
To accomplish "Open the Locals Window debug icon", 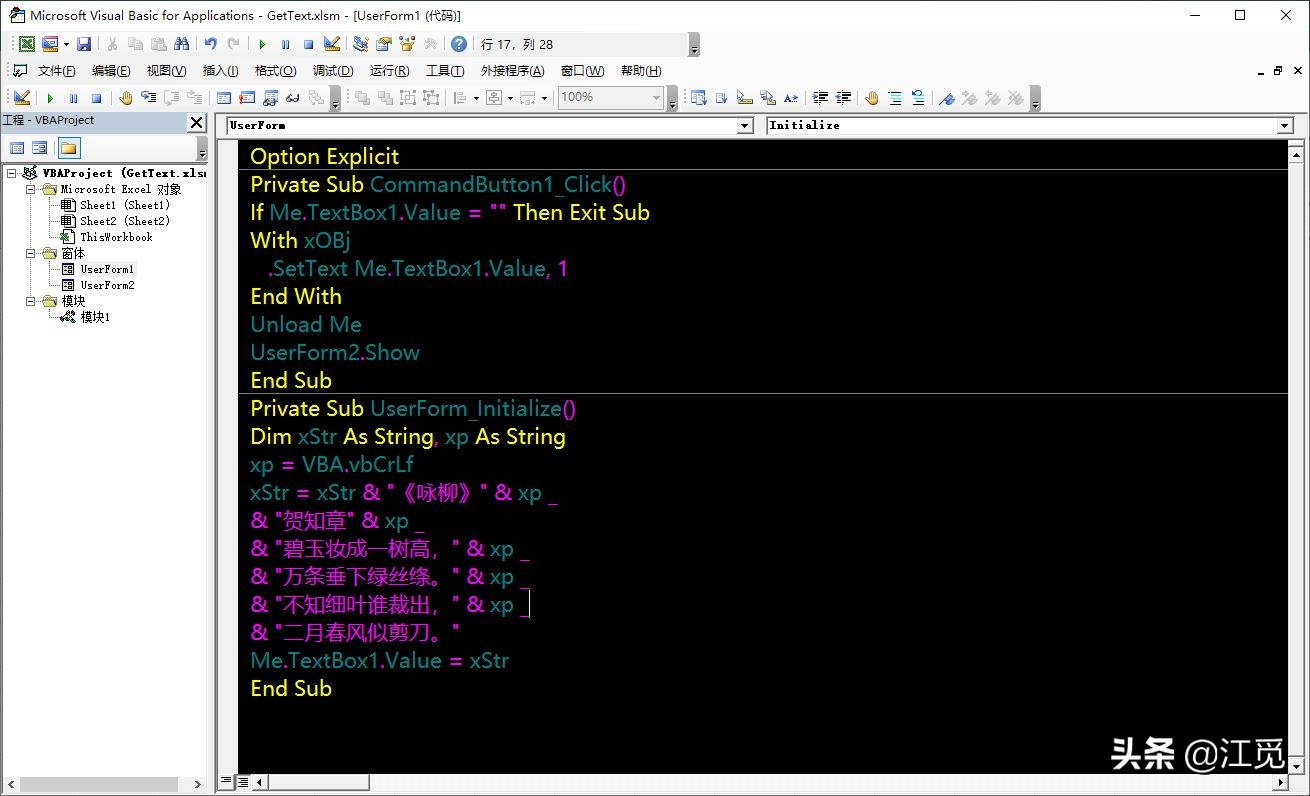I will [223, 97].
